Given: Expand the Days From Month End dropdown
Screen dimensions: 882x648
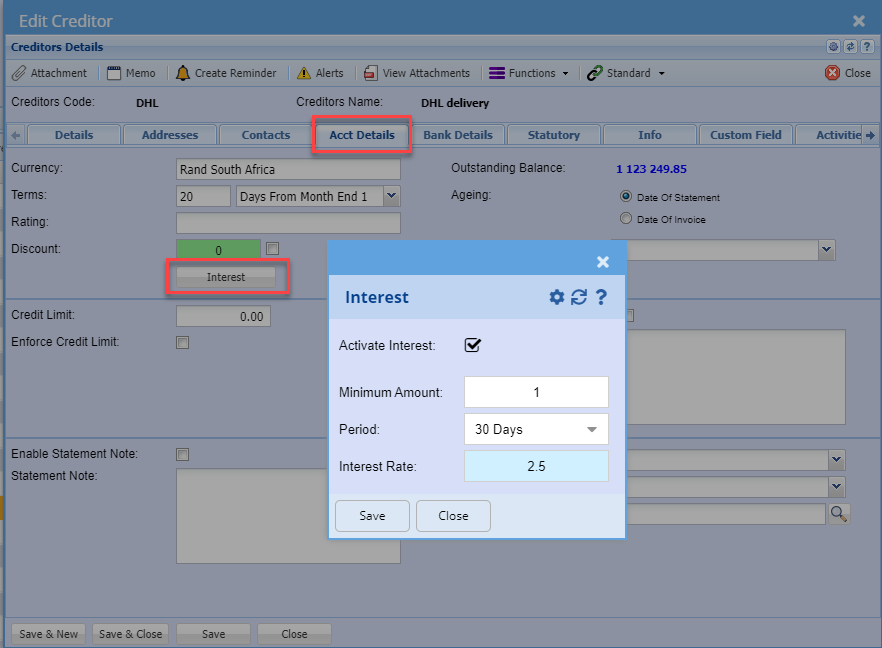Looking at the screenshot, I should 391,197.
